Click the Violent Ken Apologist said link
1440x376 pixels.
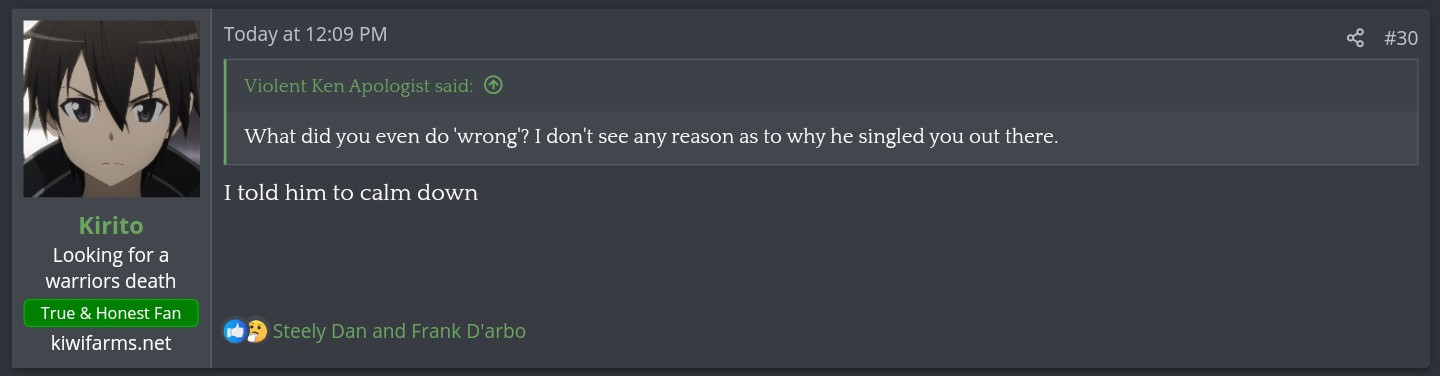point(359,86)
